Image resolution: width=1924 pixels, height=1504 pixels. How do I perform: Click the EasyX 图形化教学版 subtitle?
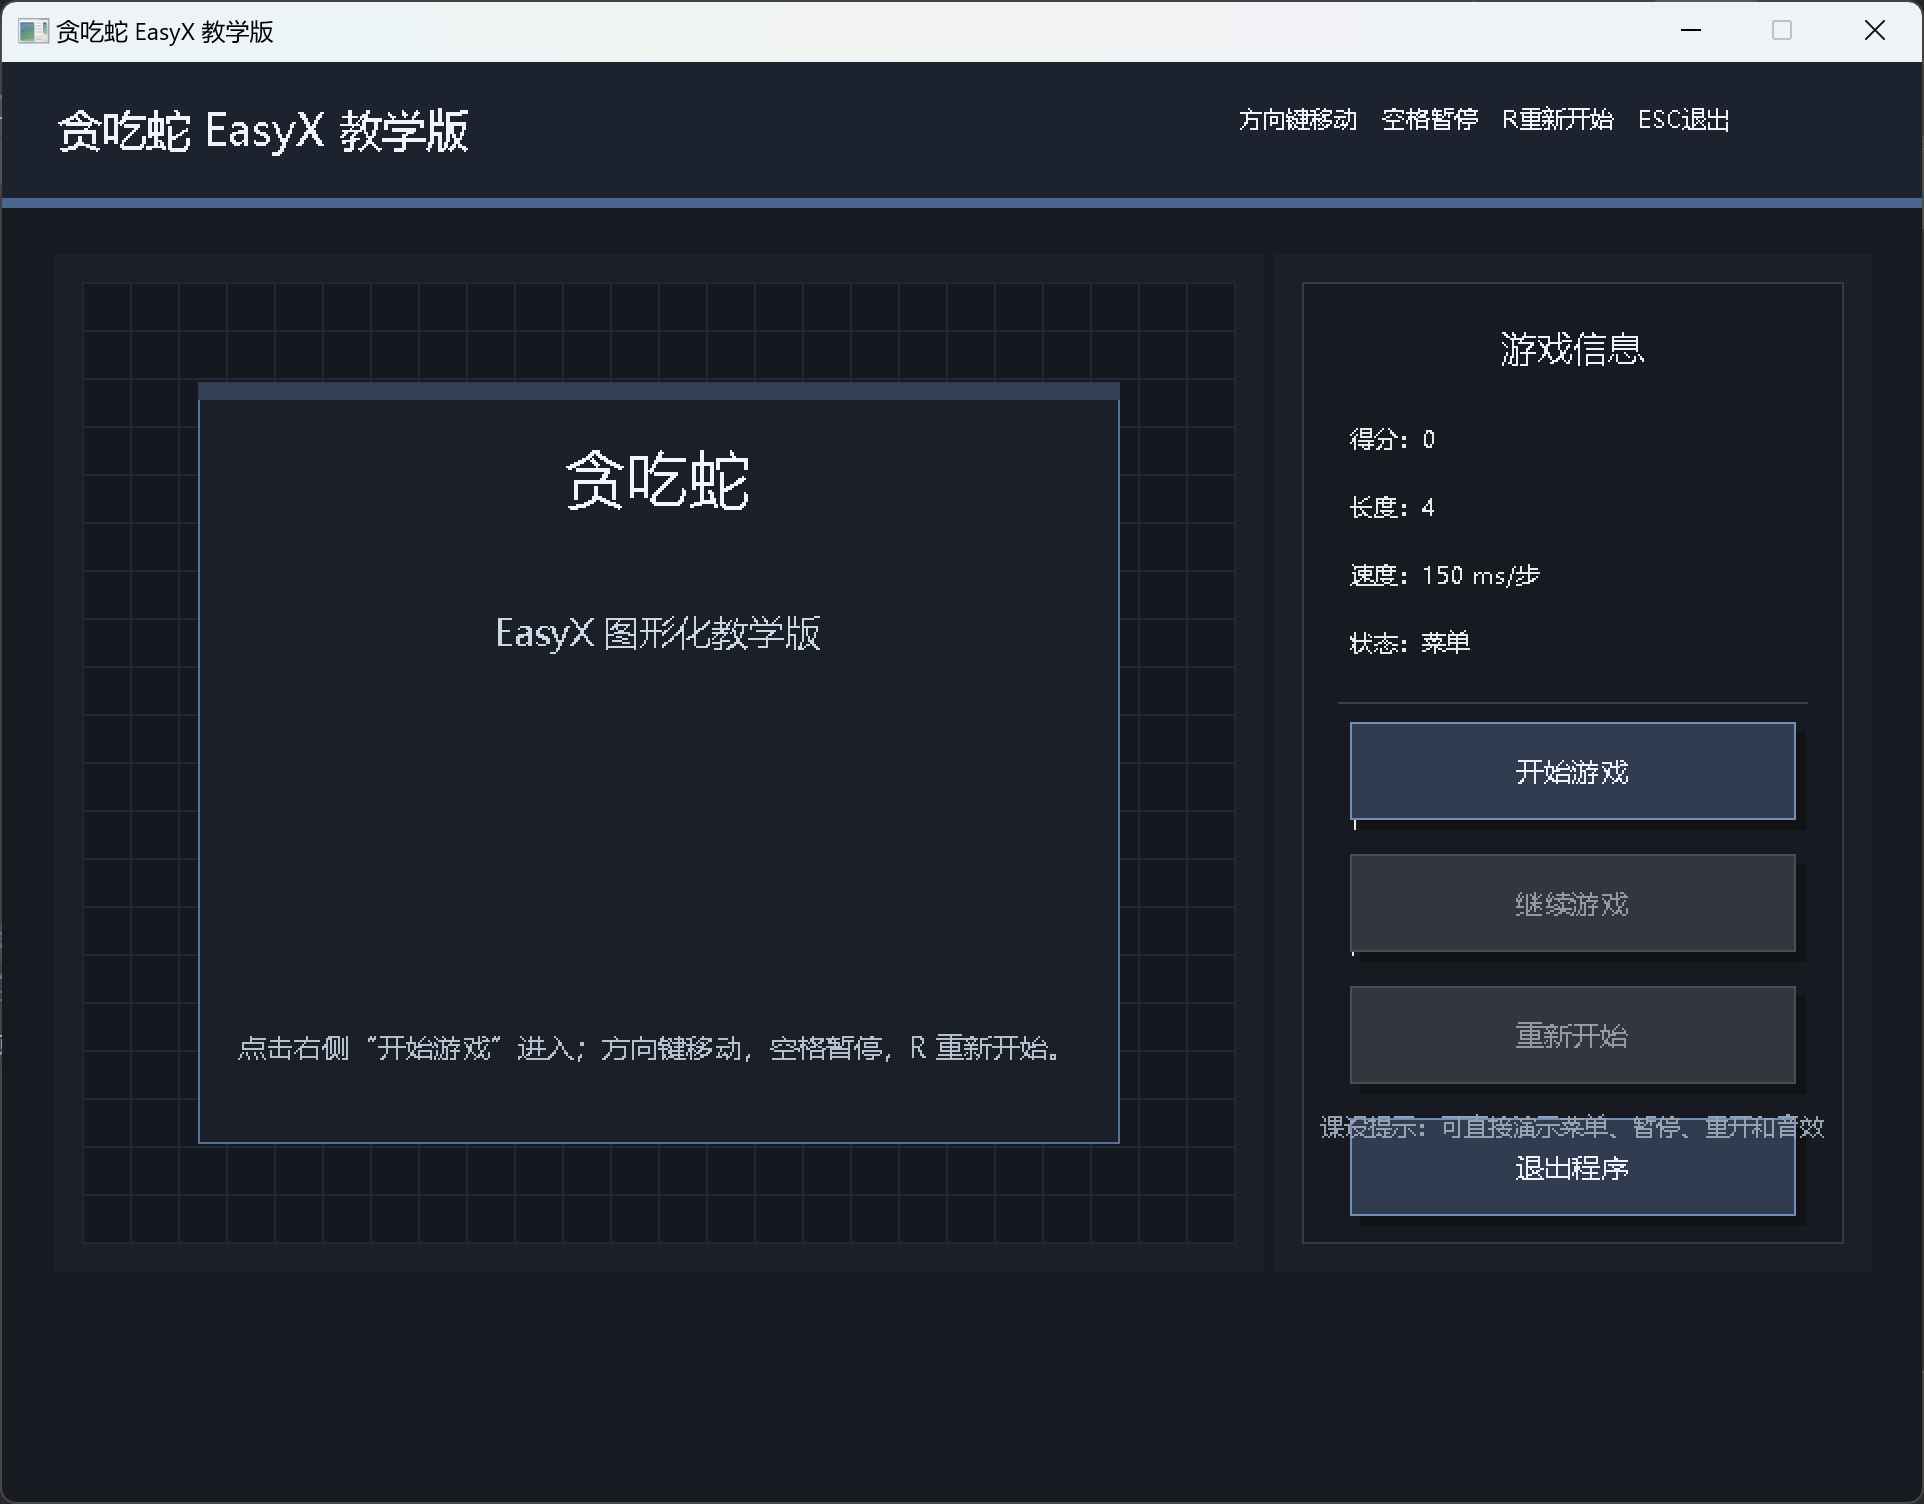pos(658,633)
